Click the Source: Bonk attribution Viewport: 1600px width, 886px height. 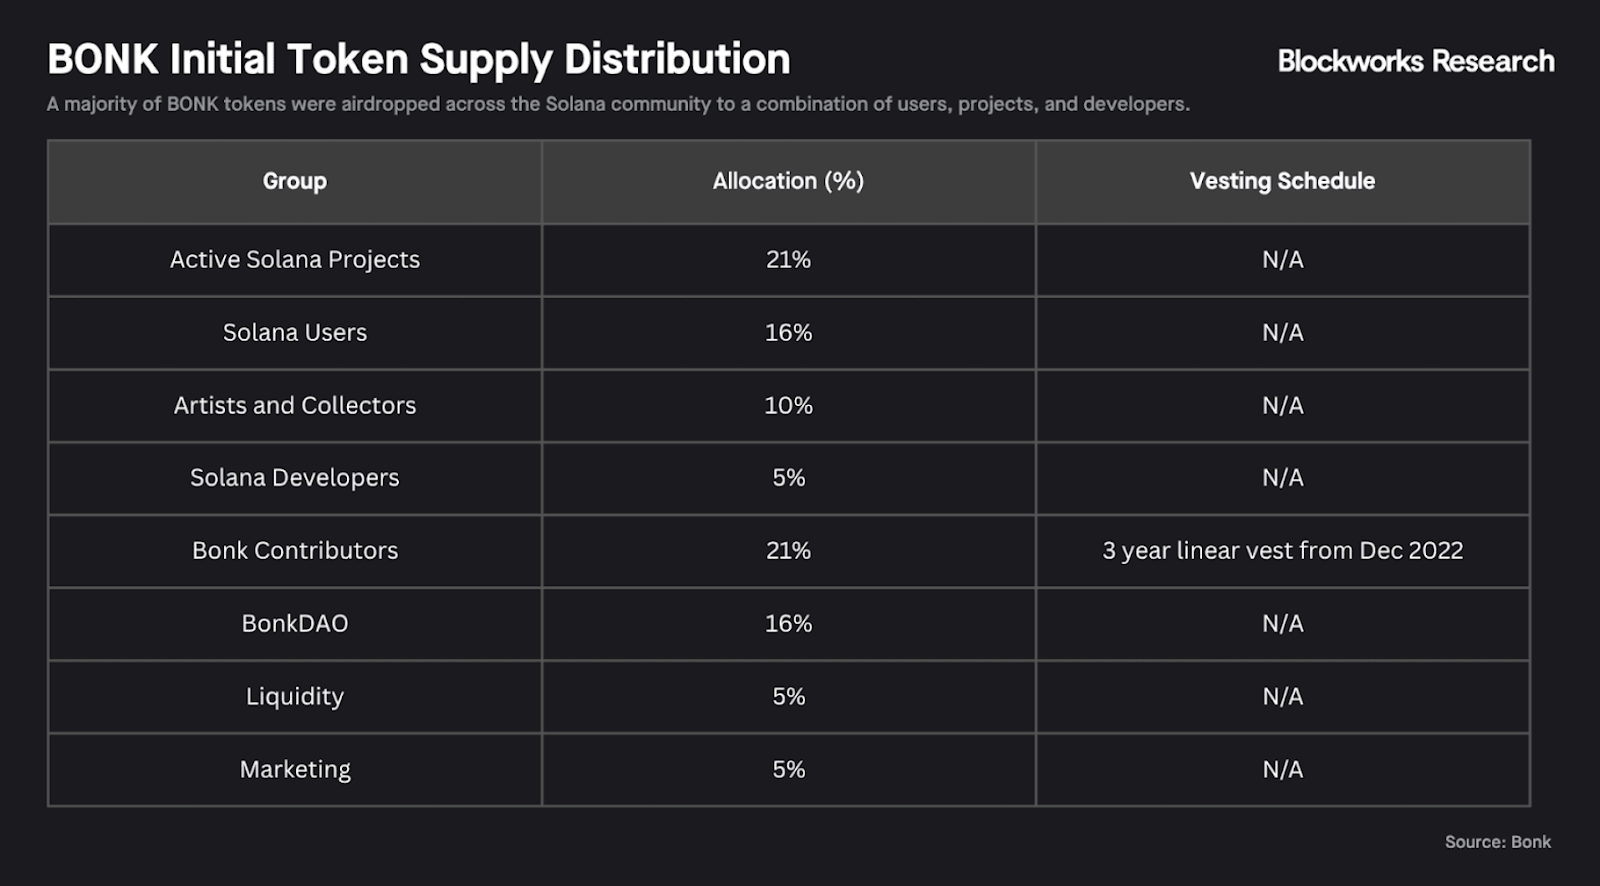[1497, 842]
